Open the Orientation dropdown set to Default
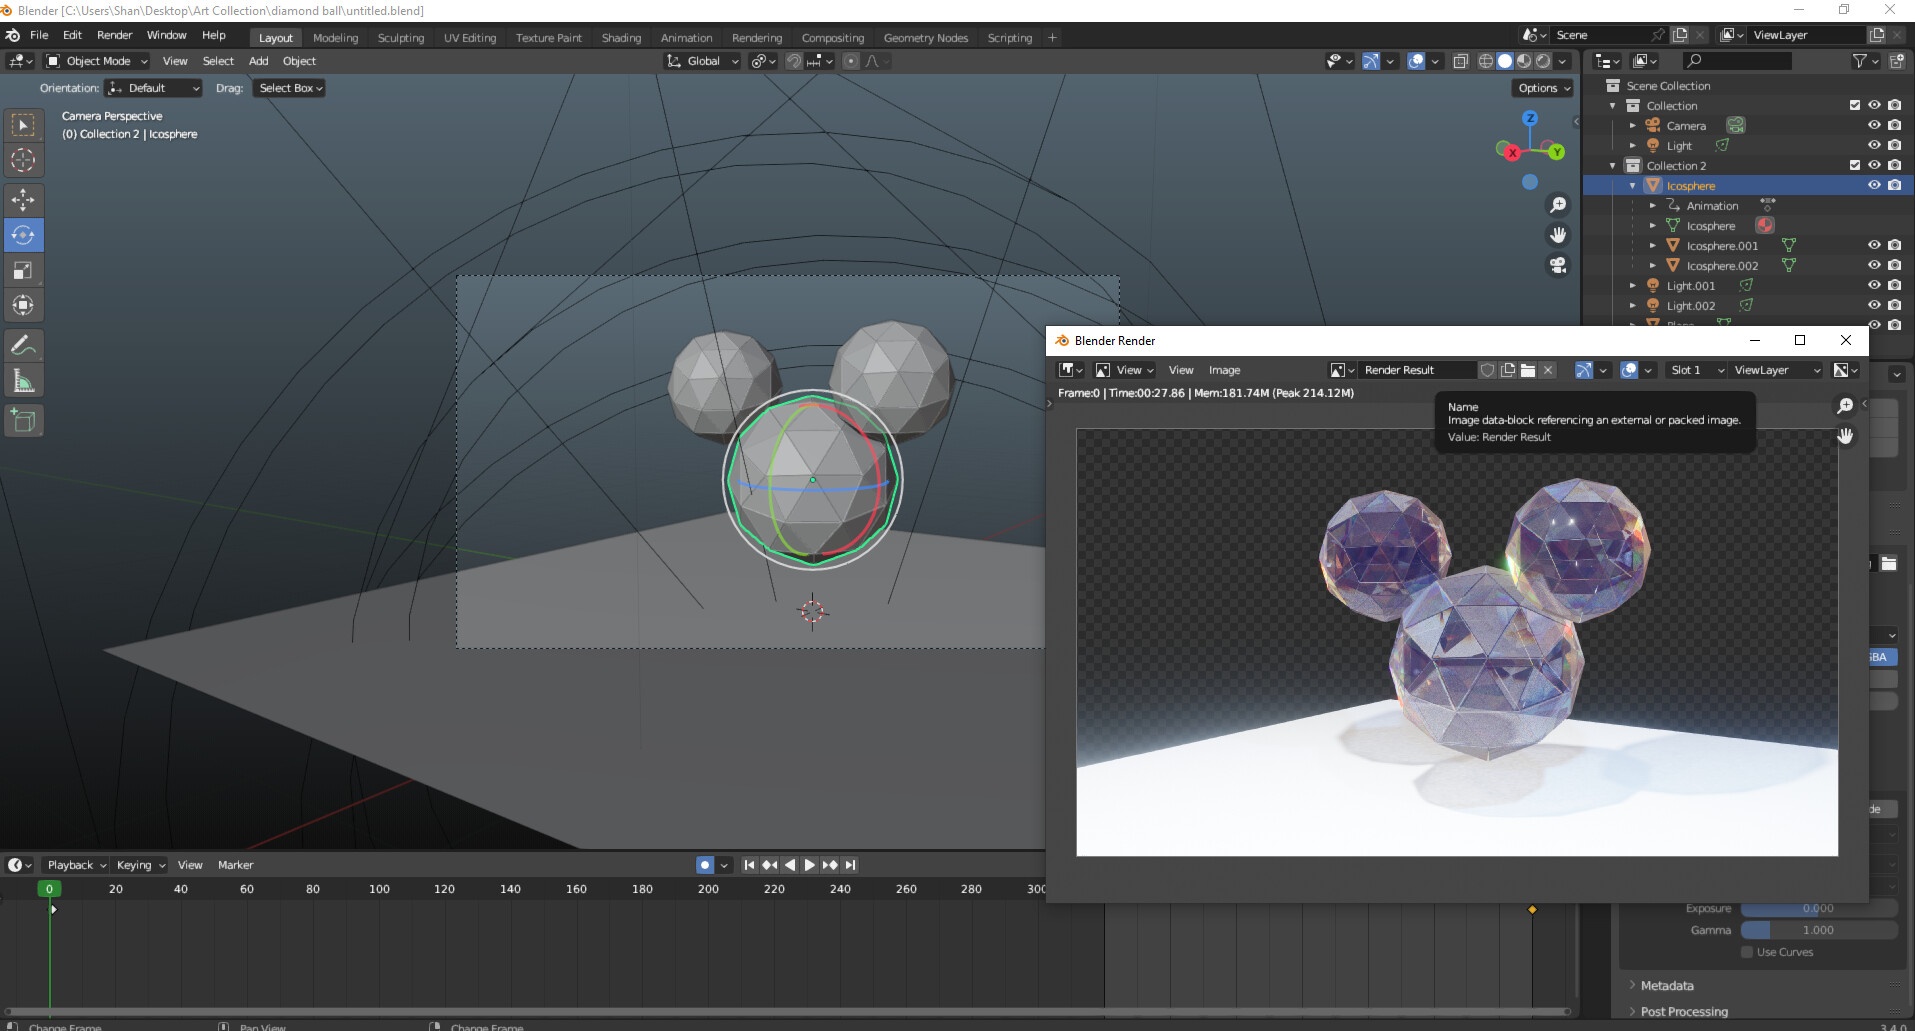This screenshot has height=1031, width=1915. (x=153, y=88)
